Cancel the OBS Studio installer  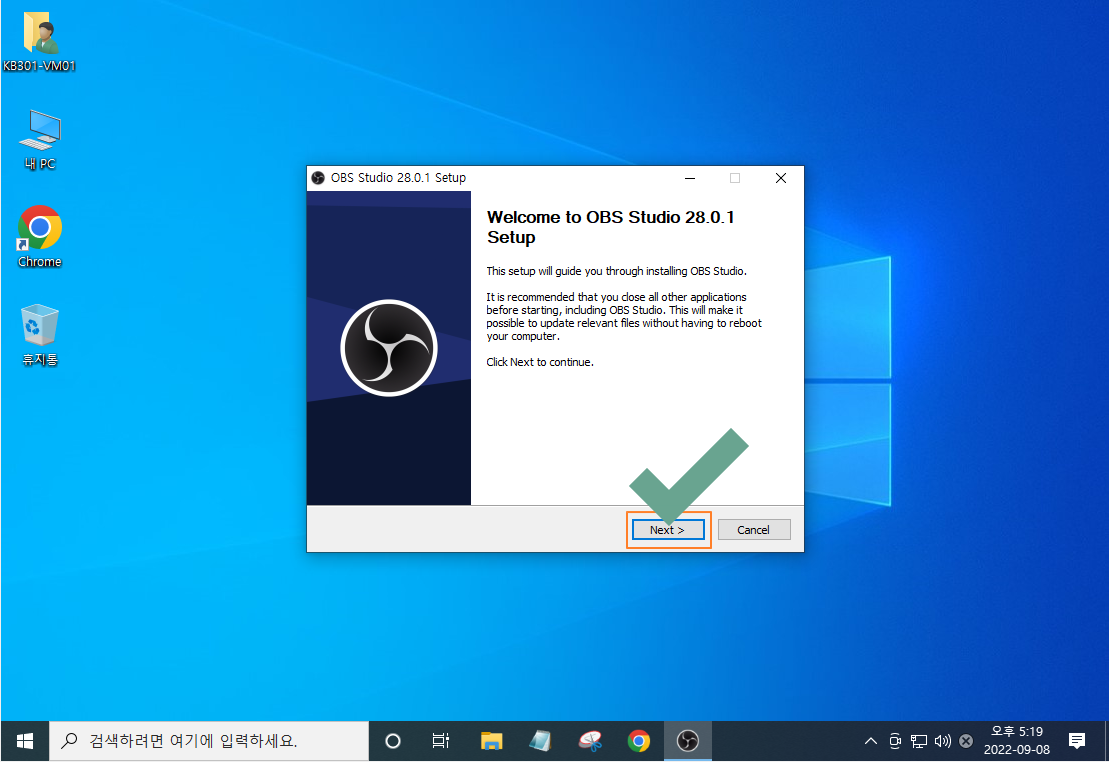coord(753,529)
